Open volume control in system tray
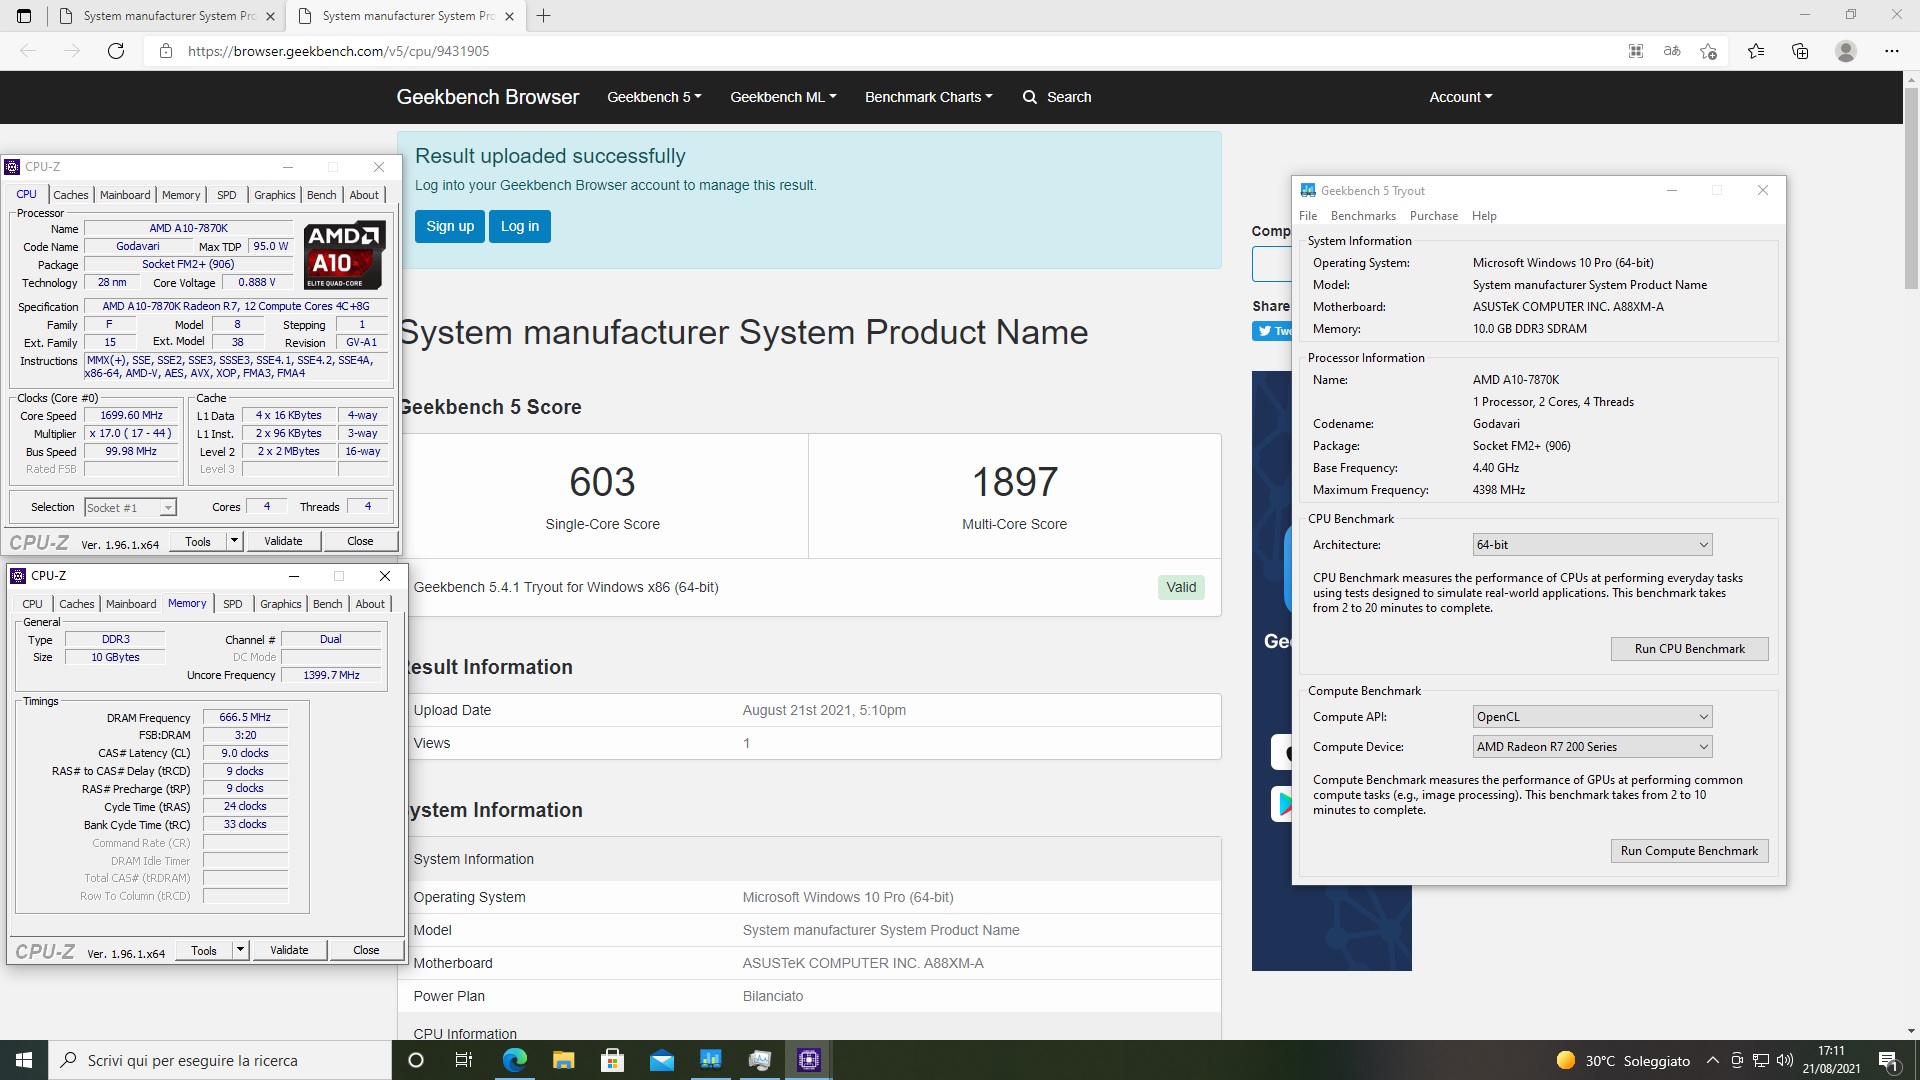 coord(1787,1060)
